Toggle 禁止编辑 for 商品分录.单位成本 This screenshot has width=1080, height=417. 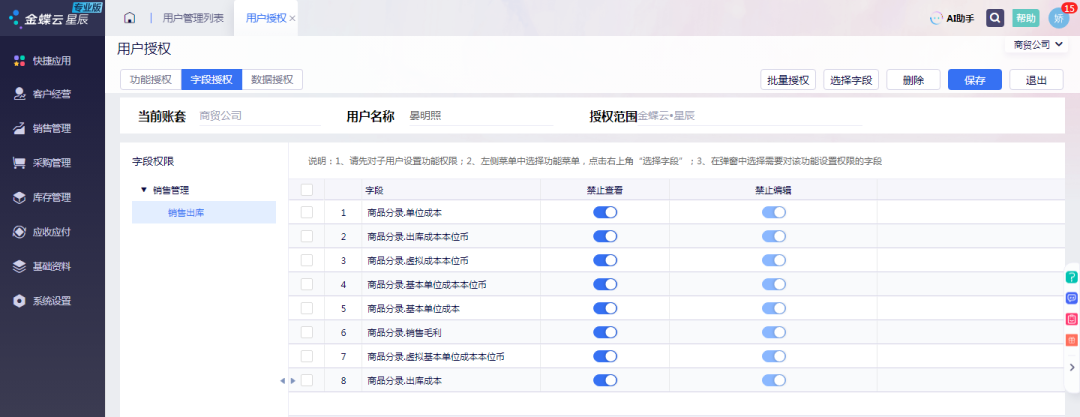[773, 212]
